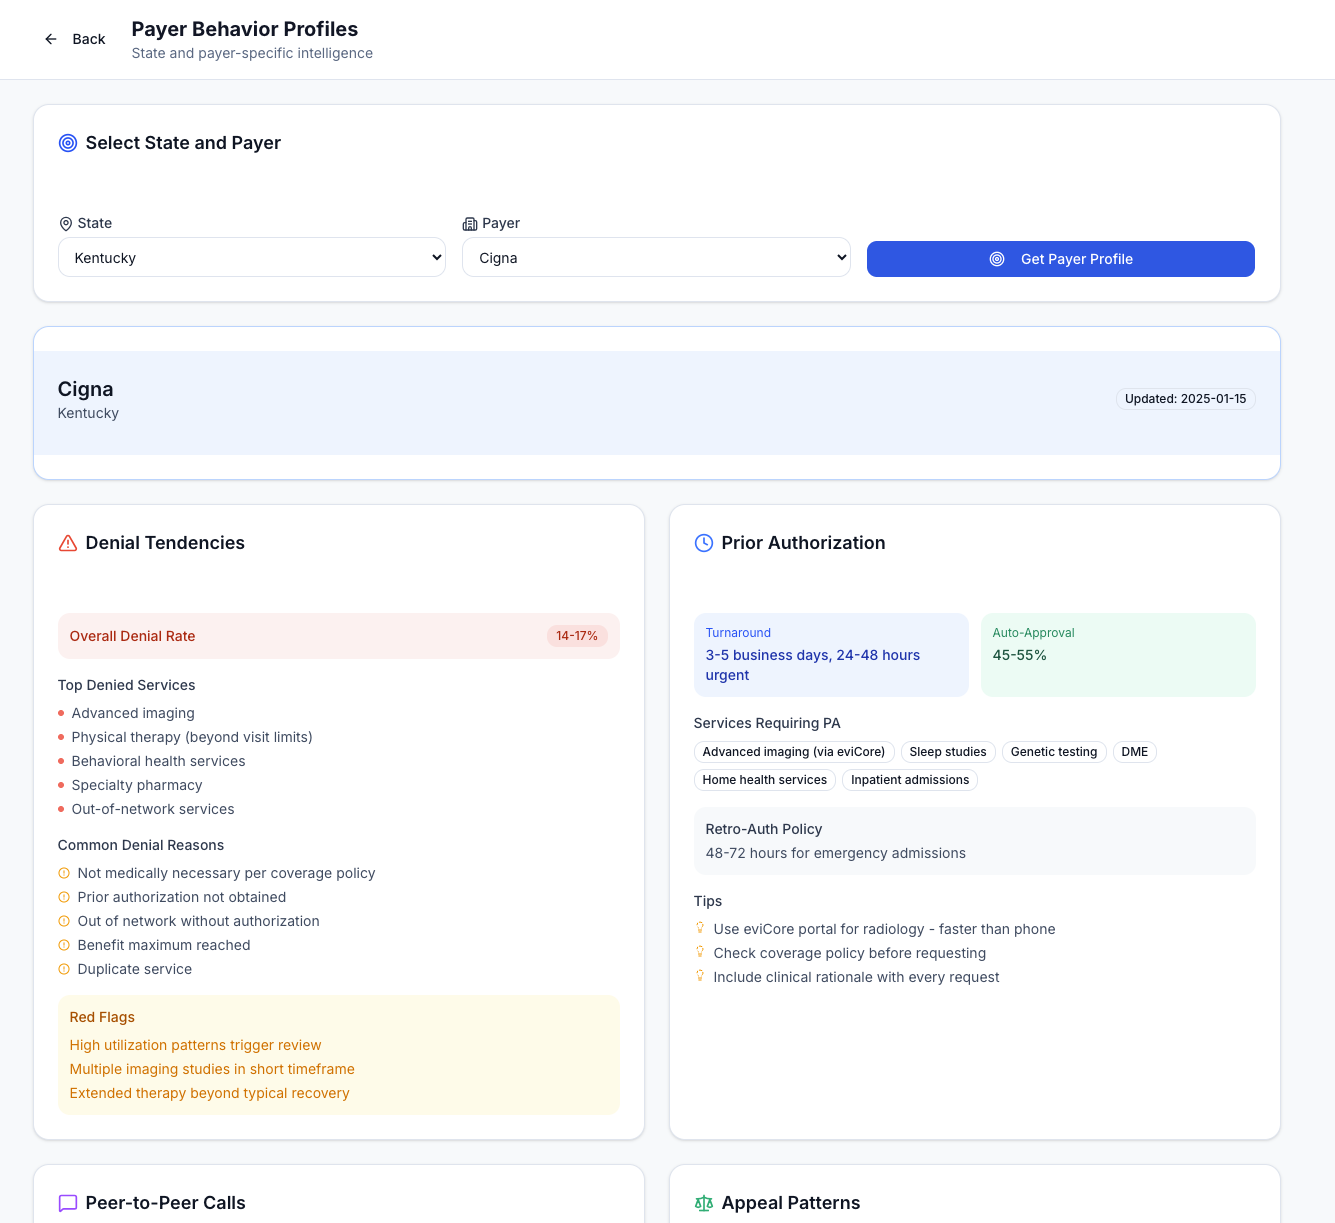Click the Cigna profile title
This screenshot has width=1335, height=1223.
coord(85,389)
